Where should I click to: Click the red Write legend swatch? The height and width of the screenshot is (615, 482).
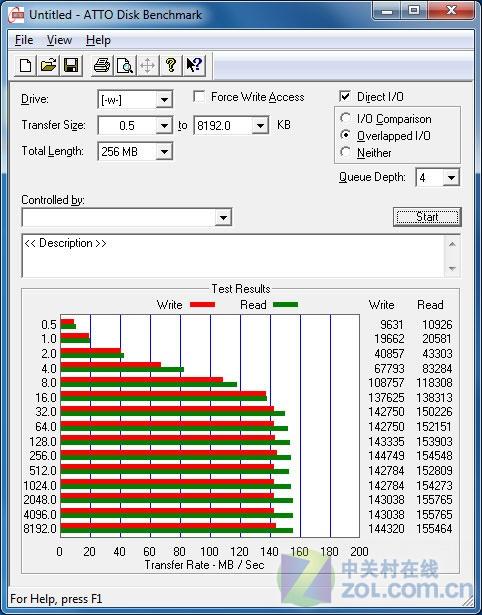tap(202, 305)
